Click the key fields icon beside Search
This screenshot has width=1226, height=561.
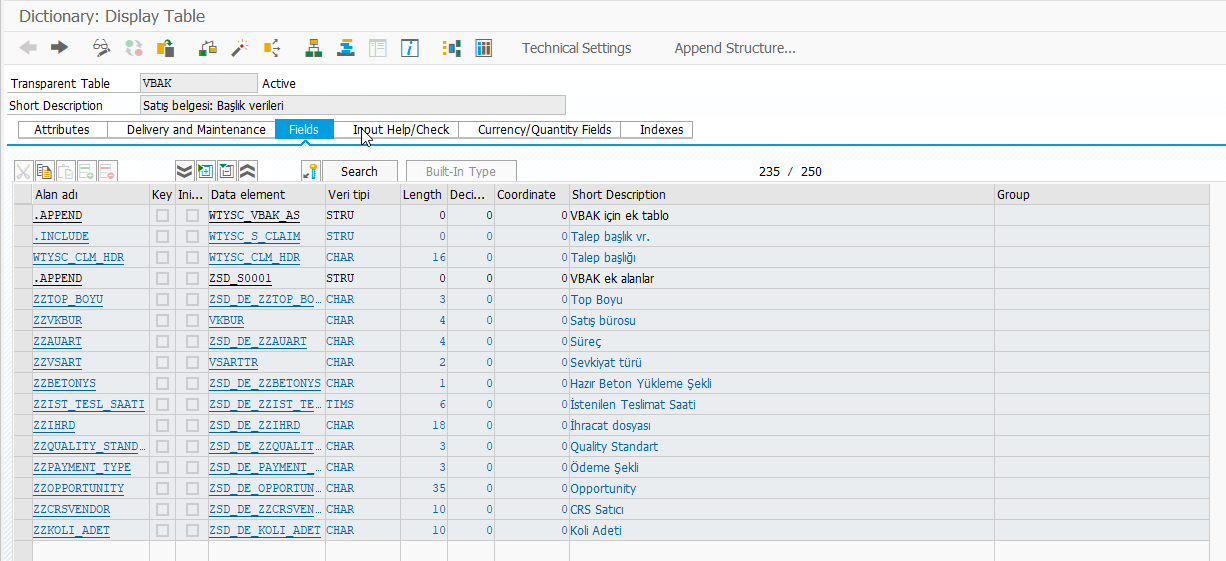coord(311,171)
